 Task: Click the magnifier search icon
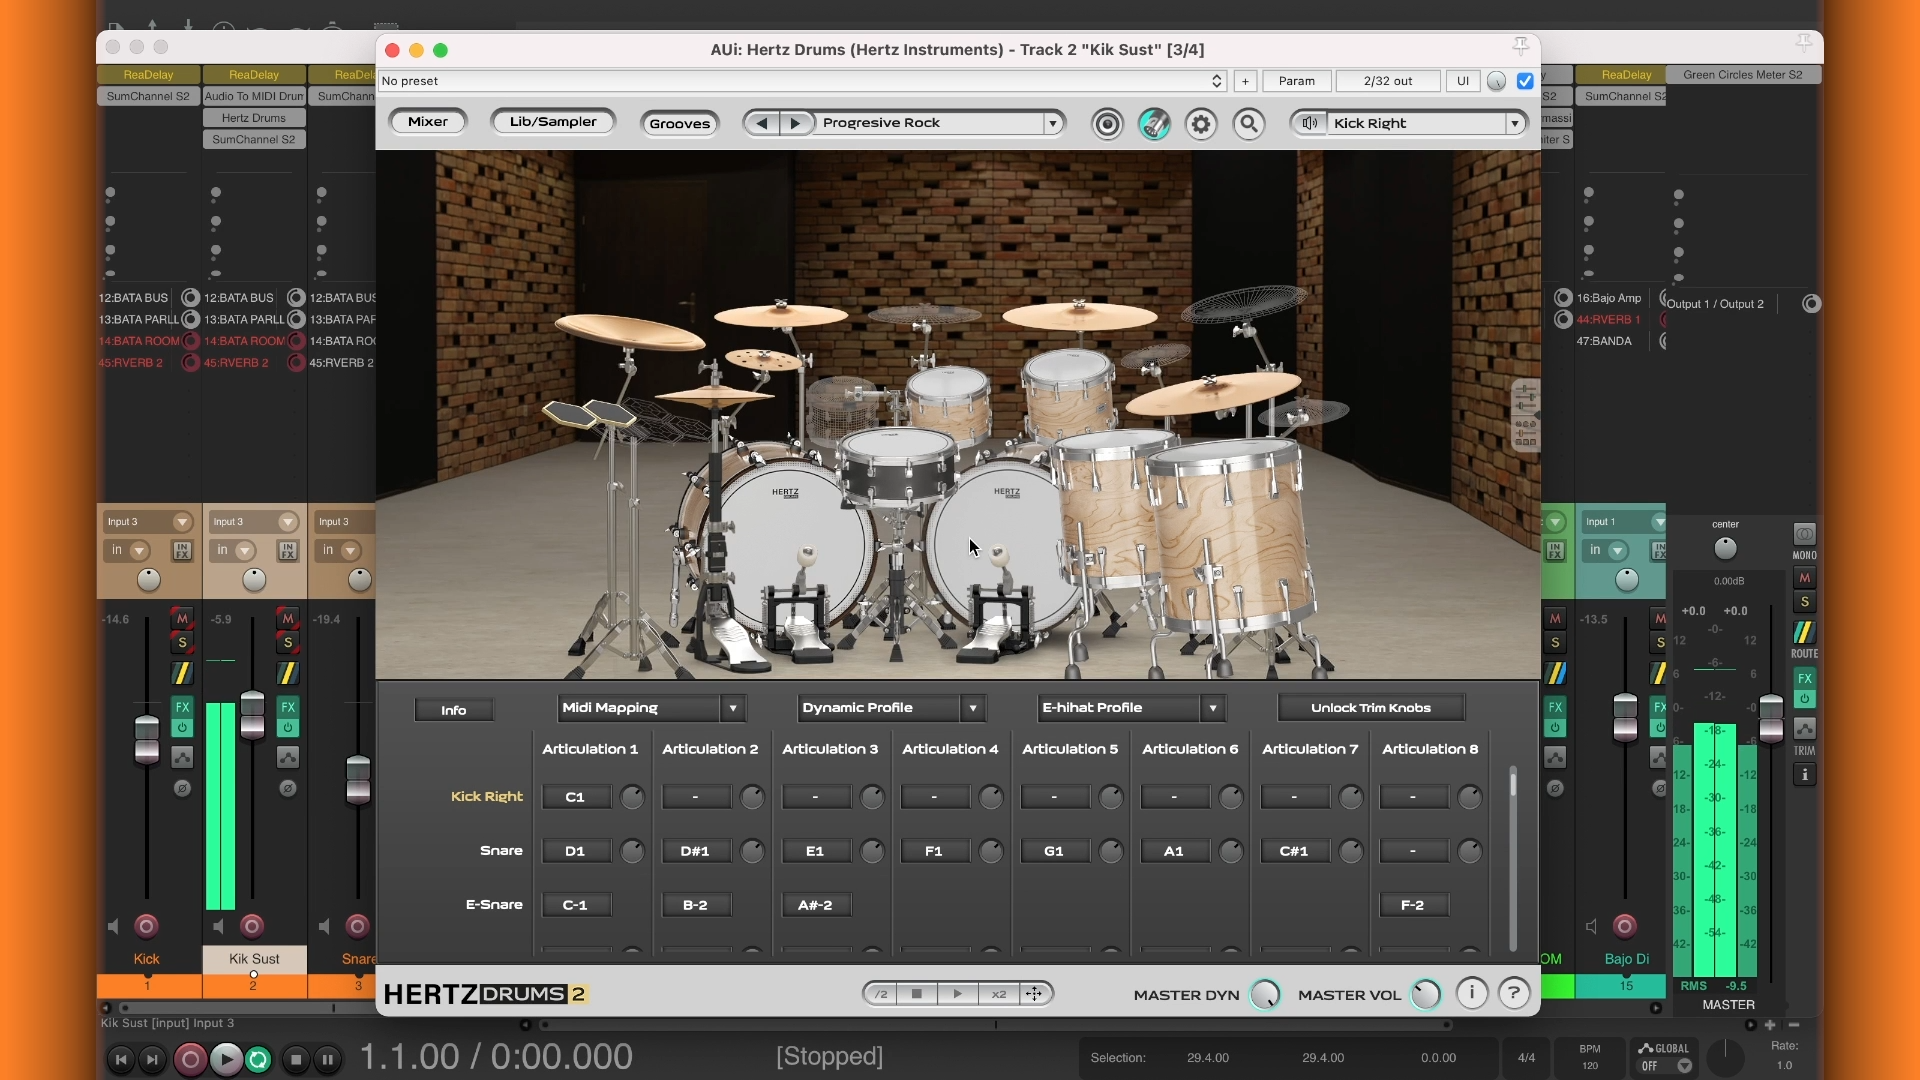coord(1248,124)
